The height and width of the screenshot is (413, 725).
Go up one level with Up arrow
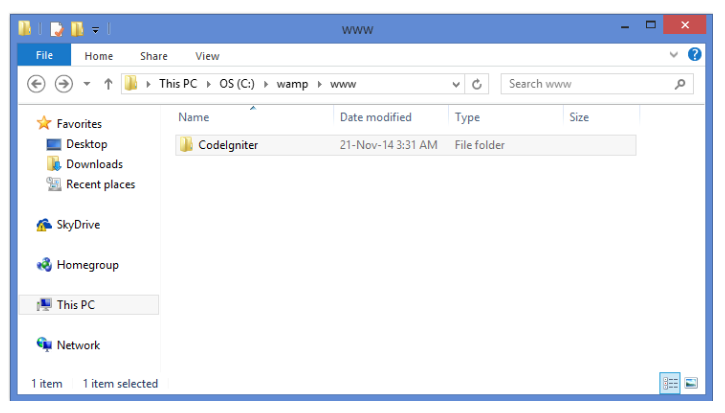tap(108, 84)
